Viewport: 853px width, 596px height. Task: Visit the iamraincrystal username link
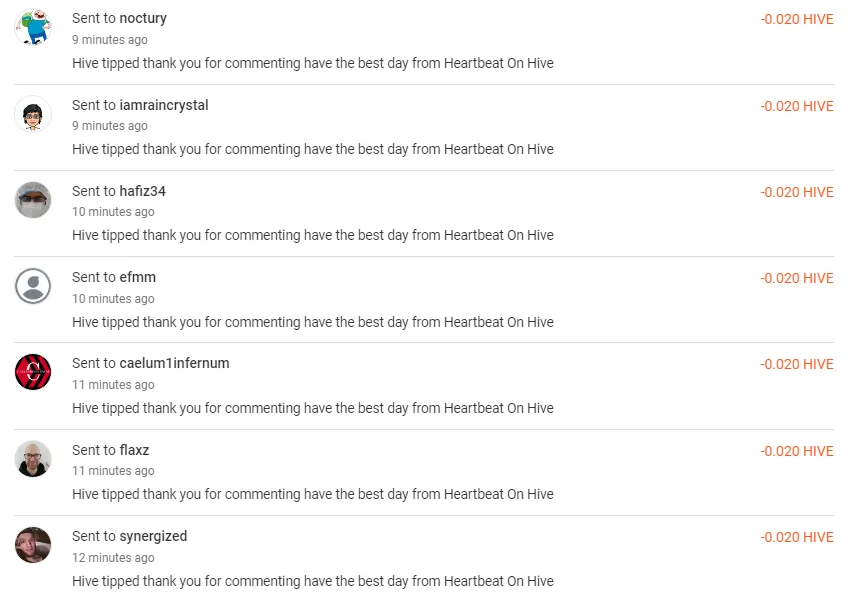click(x=164, y=105)
